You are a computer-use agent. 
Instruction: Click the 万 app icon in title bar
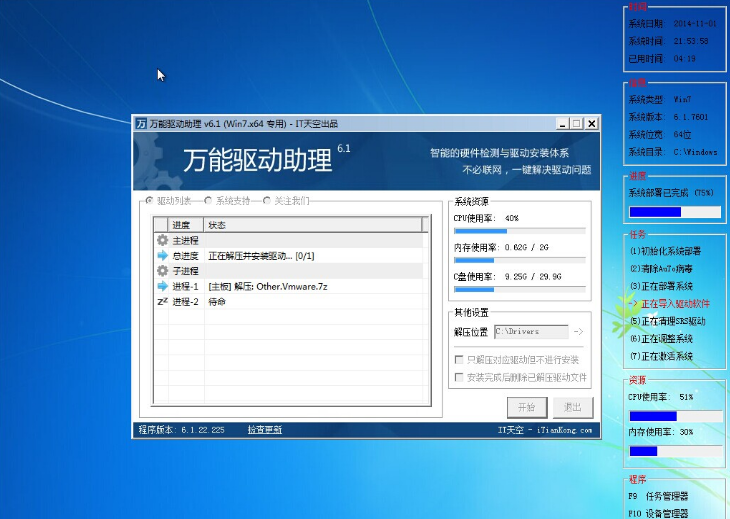click(x=141, y=124)
